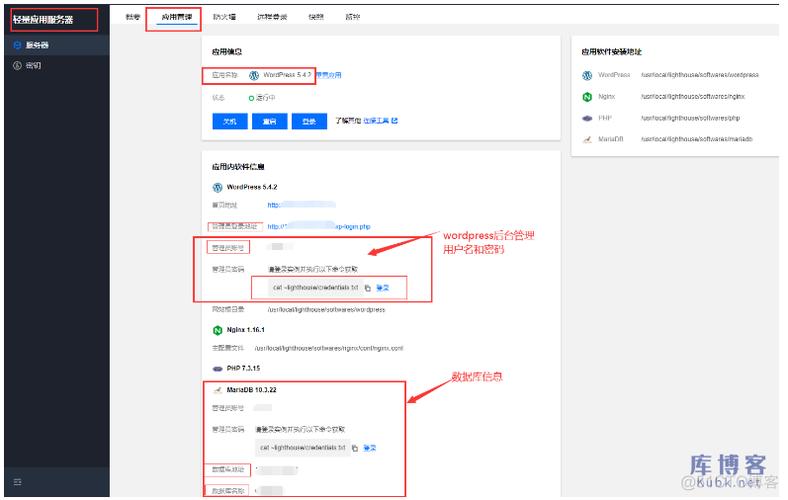The height and width of the screenshot is (500, 788).
Task: Open the 监控 tab
Action: [353, 17]
